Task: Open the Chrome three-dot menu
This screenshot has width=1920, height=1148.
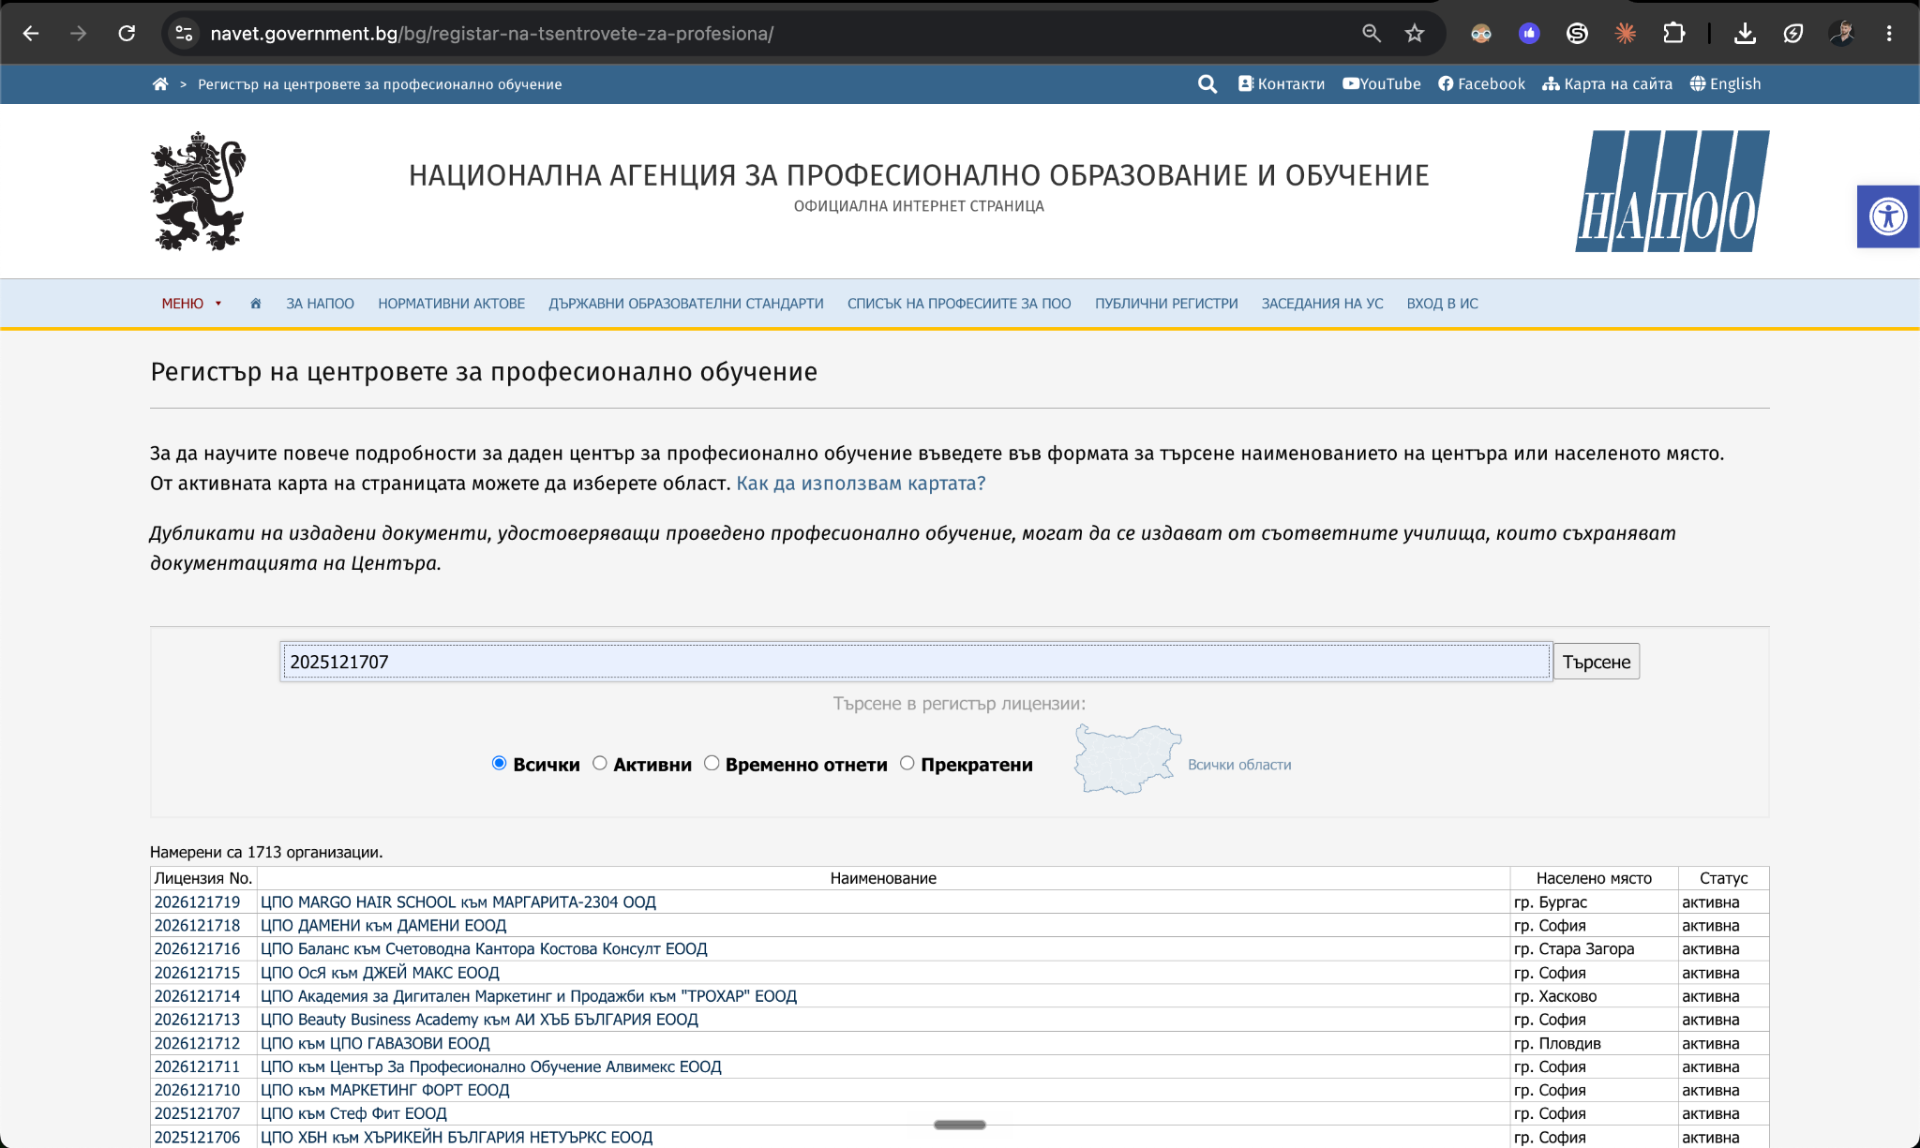Action: tap(1889, 33)
